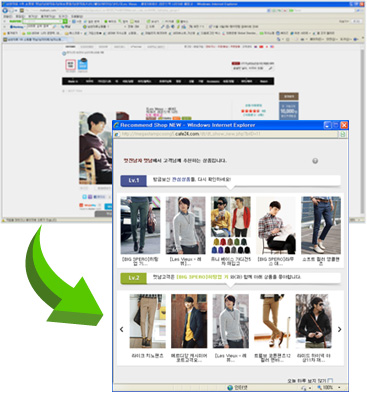Click the black navigation menu bar on shop page
This screenshot has width=367, height=393.
[168, 81]
